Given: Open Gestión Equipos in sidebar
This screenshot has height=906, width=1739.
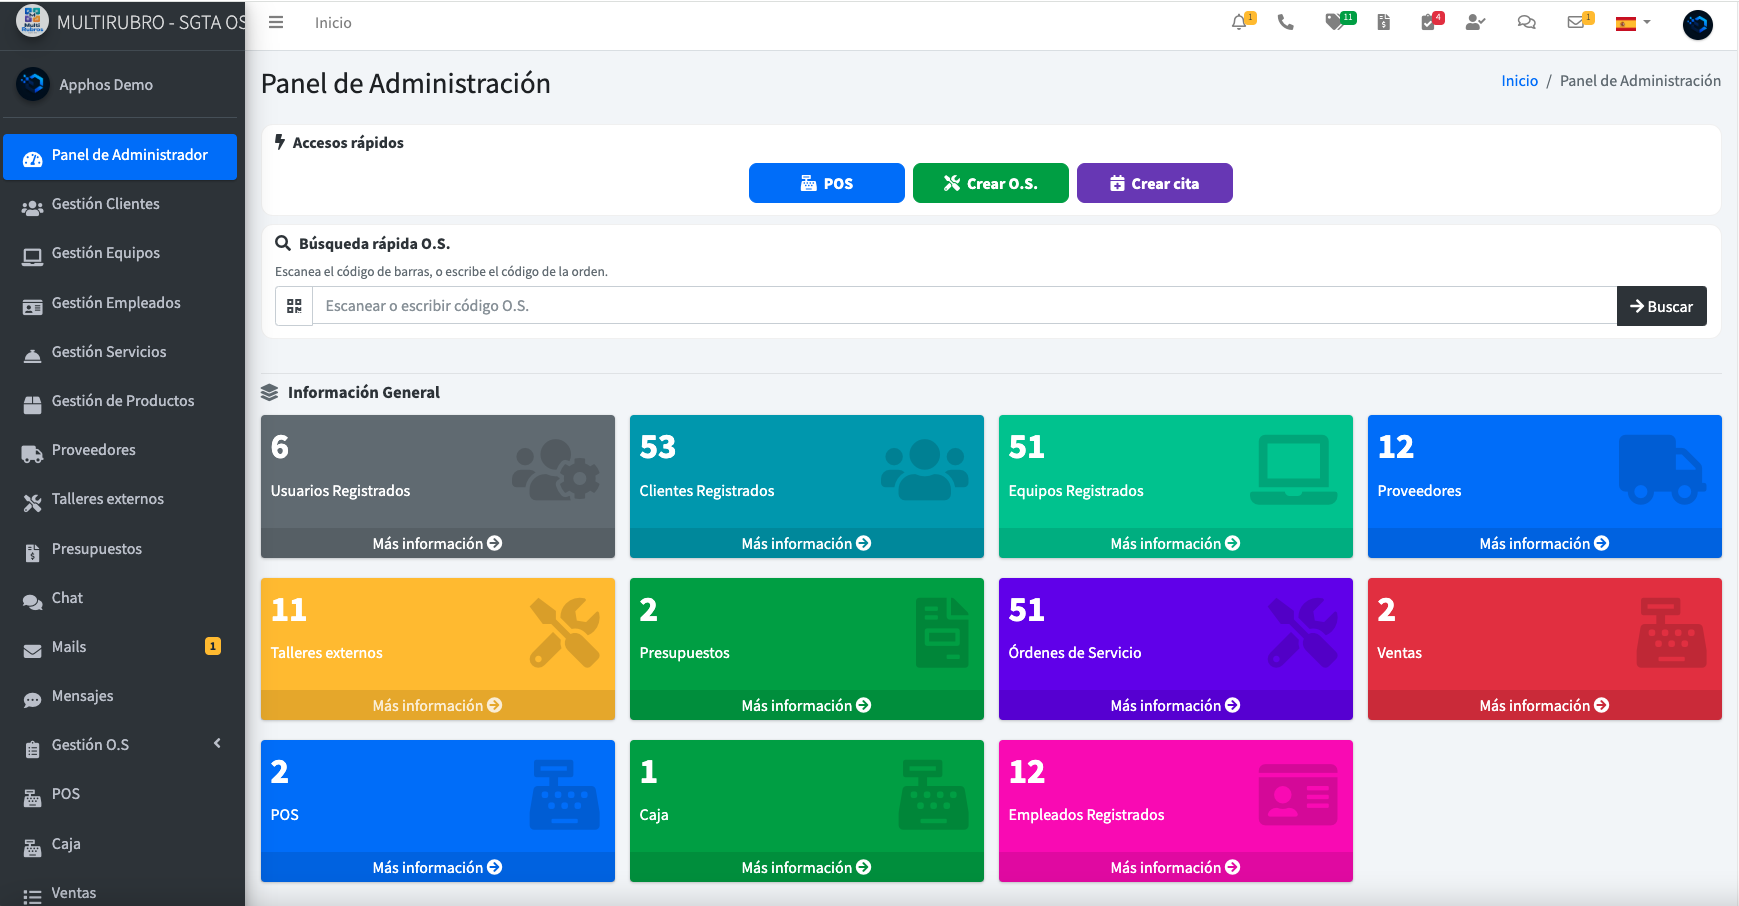Looking at the screenshot, I should 122,254.
